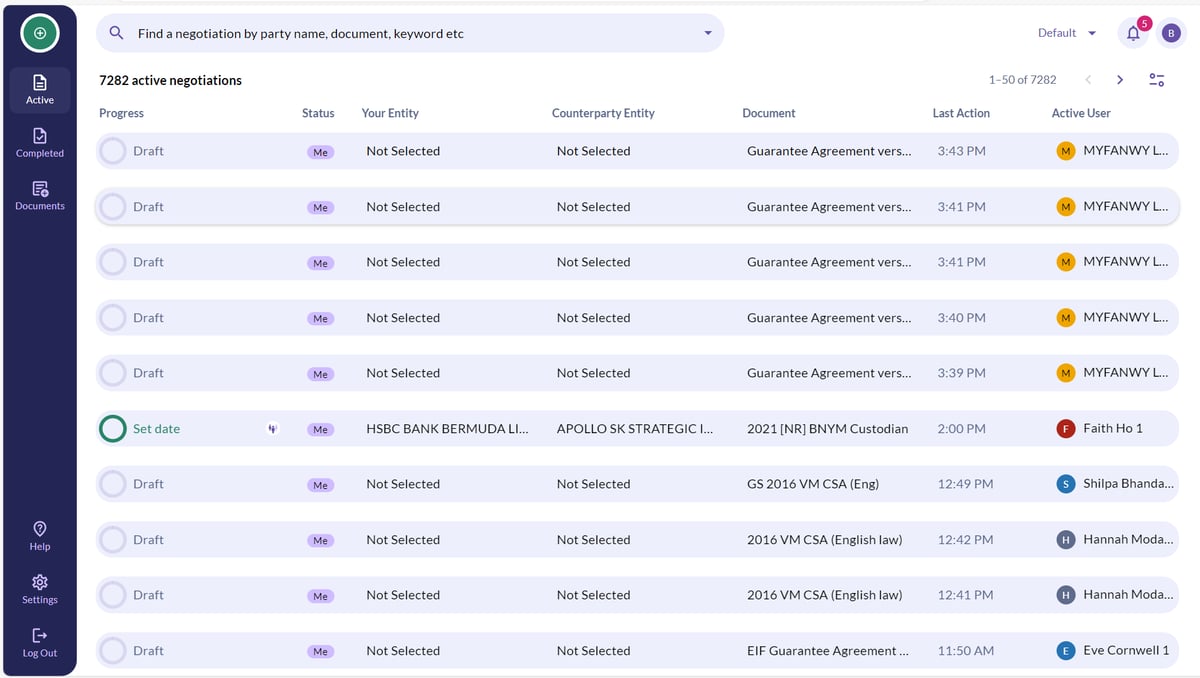This screenshot has width=1200, height=678.
Task: Open Settings gear in sidebar
Action: pyautogui.click(x=40, y=589)
